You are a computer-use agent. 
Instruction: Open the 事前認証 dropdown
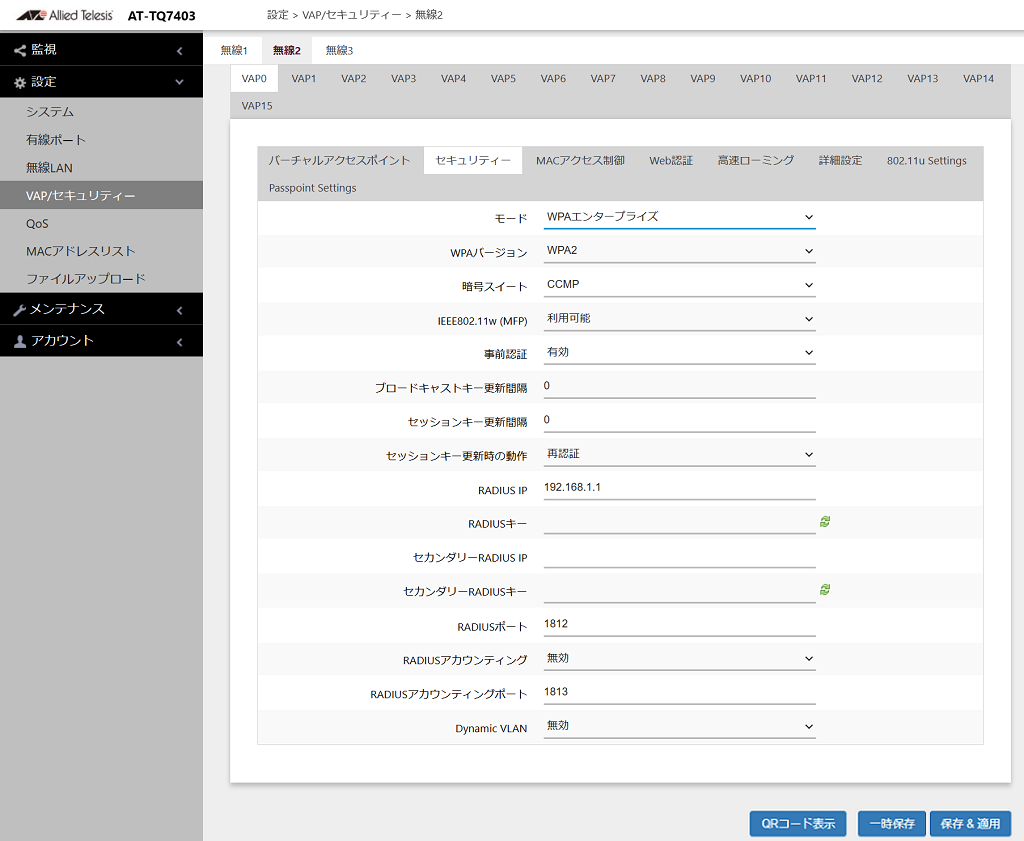coord(679,353)
